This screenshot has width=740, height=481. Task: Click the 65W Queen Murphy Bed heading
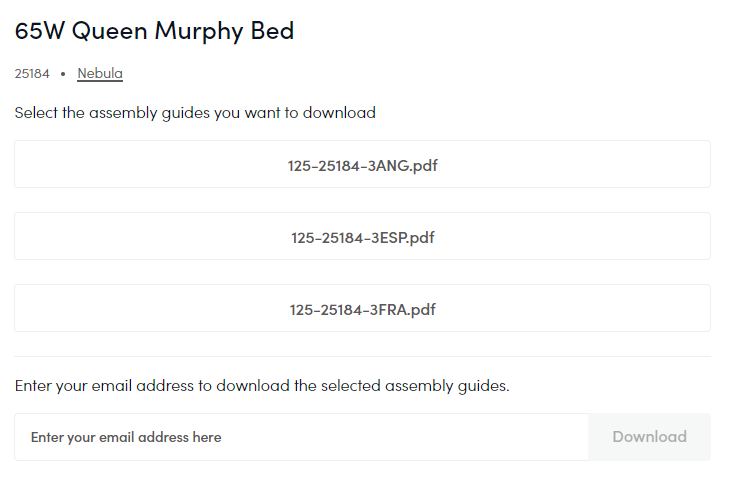pos(154,31)
